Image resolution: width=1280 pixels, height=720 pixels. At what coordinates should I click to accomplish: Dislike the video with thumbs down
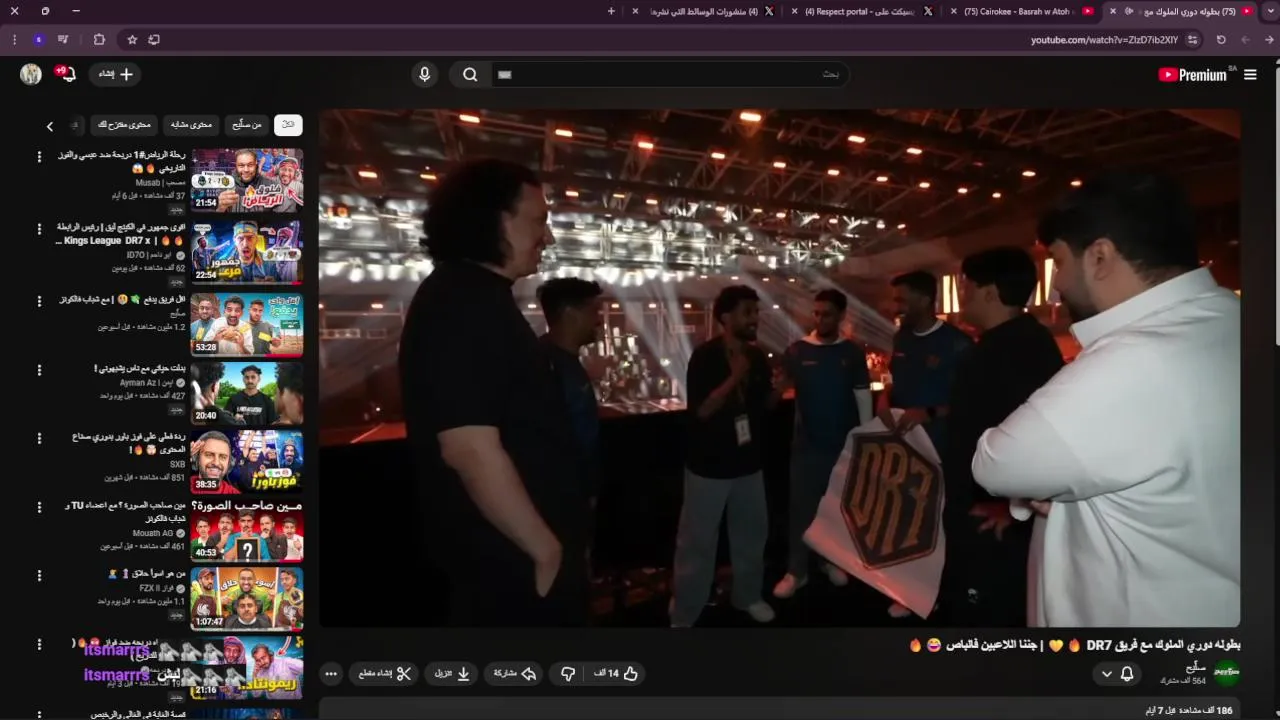click(x=568, y=674)
